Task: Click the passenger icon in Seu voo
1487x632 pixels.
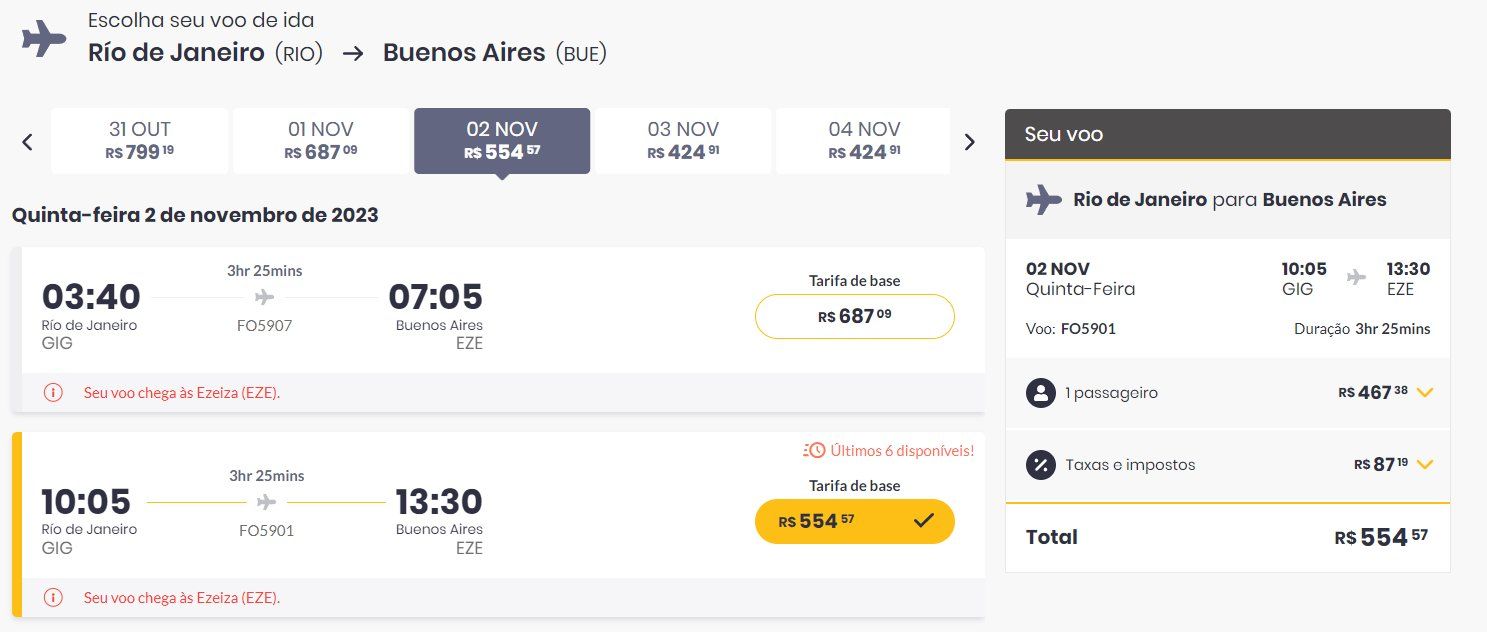Action: click(x=1041, y=393)
